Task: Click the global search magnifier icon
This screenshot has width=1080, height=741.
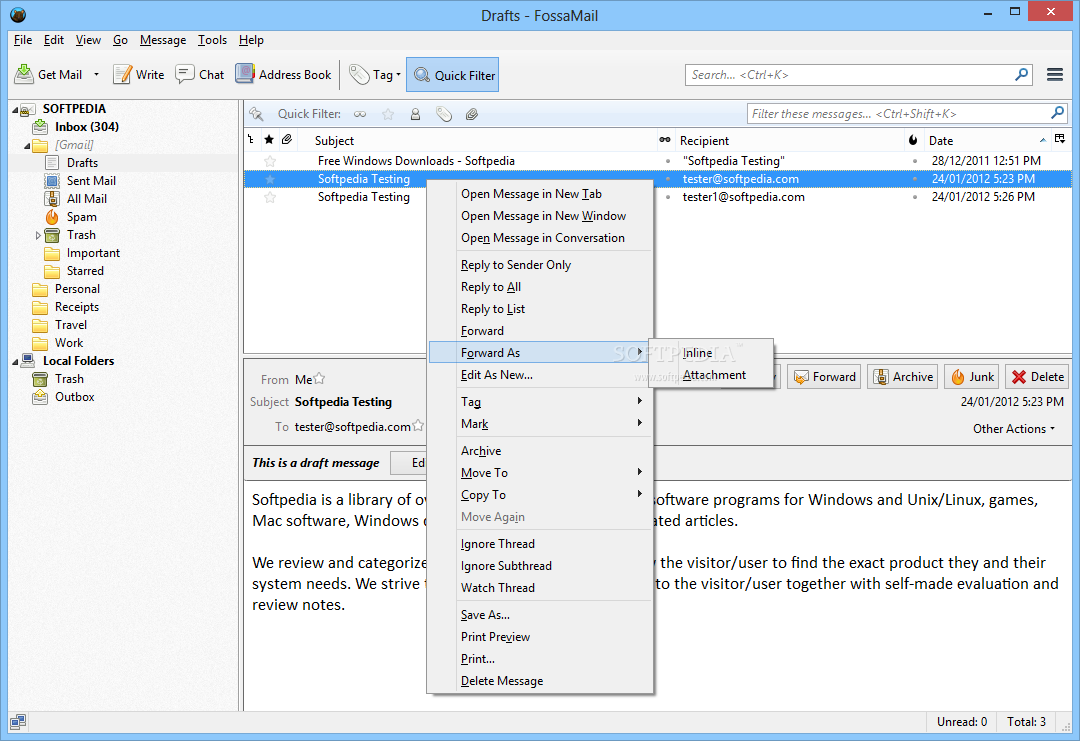Action: click(1021, 74)
